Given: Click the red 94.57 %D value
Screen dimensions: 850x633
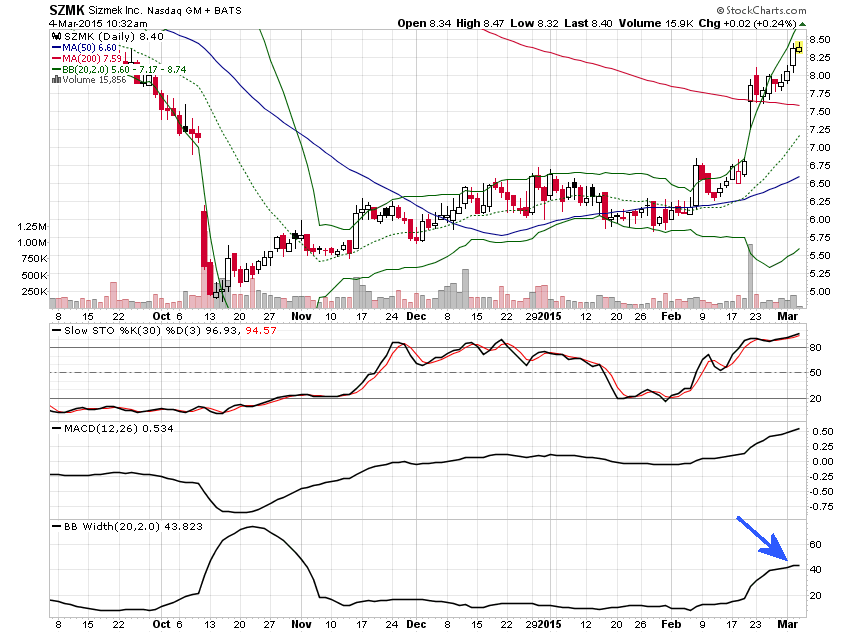Looking at the screenshot, I should pyautogui.click(x=261, y=330).
